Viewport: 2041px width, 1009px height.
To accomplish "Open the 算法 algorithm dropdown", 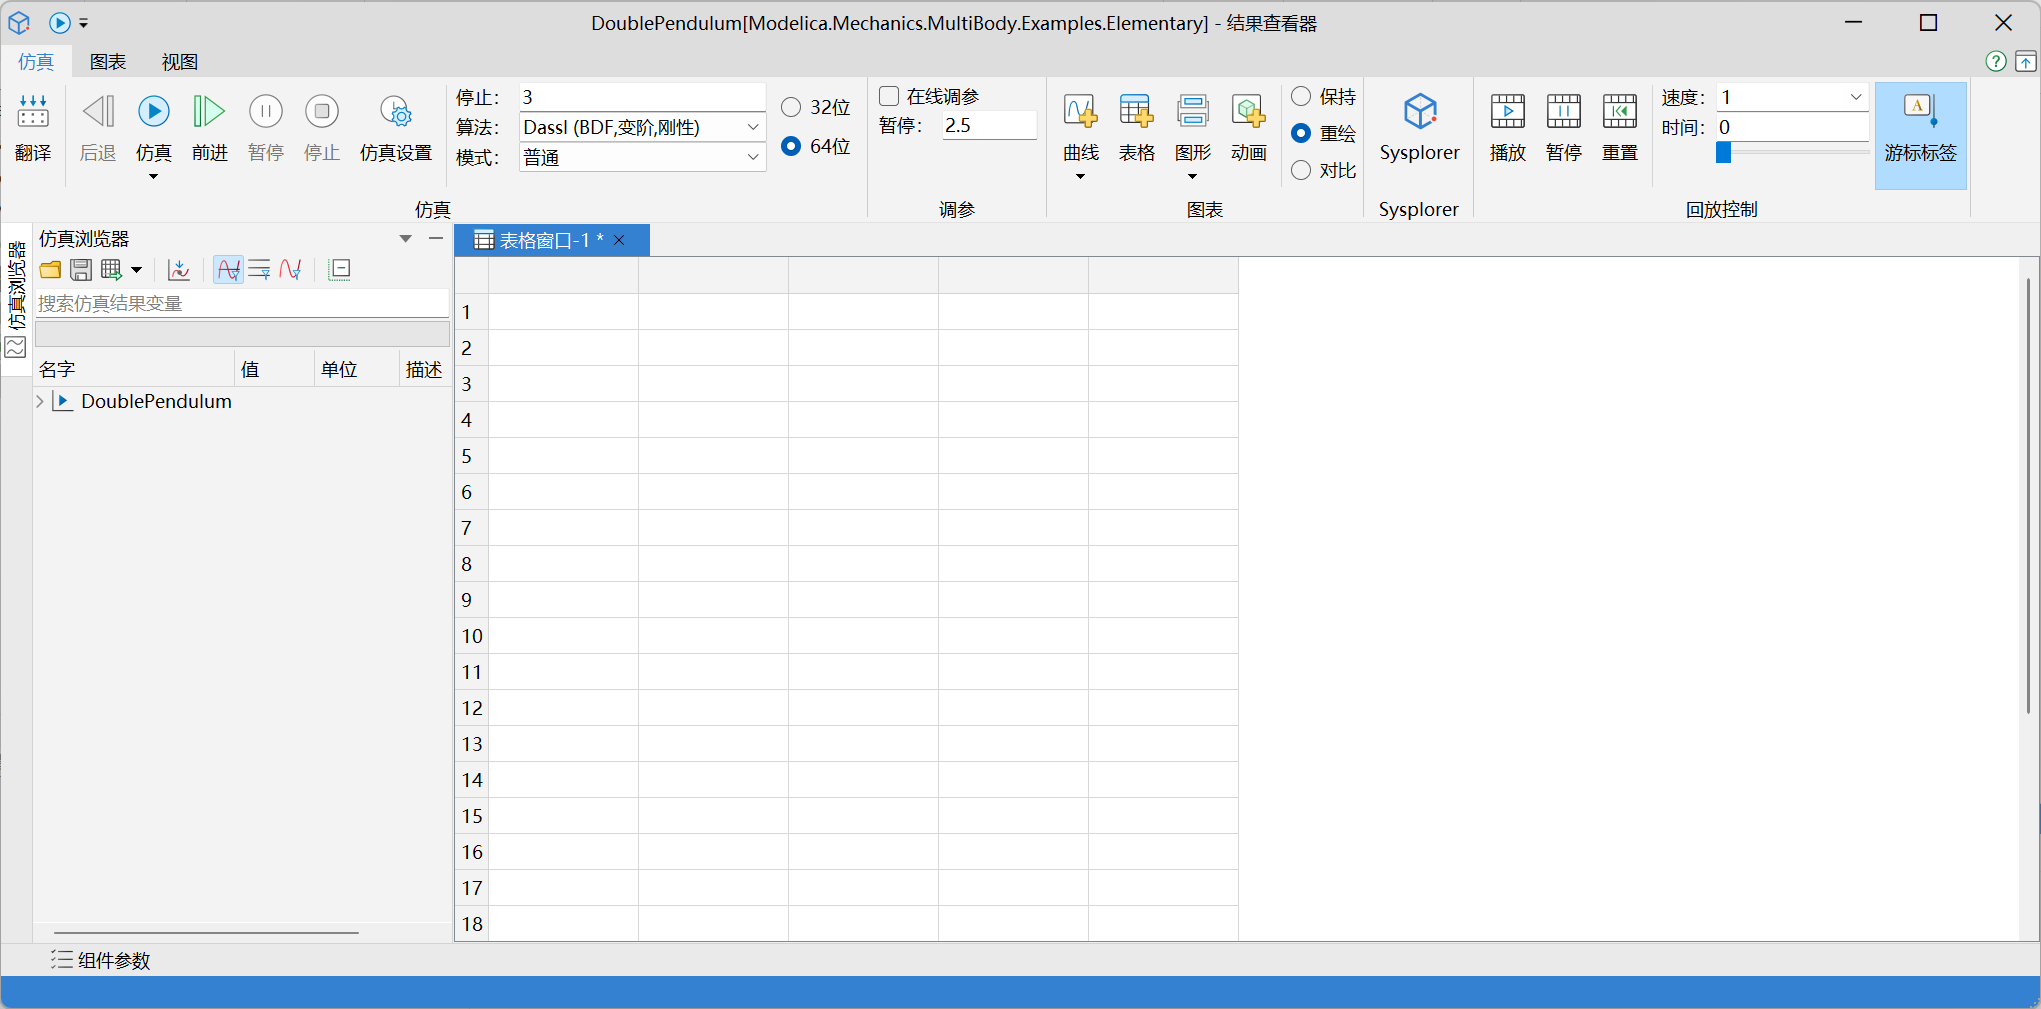I will coord(752,127).
